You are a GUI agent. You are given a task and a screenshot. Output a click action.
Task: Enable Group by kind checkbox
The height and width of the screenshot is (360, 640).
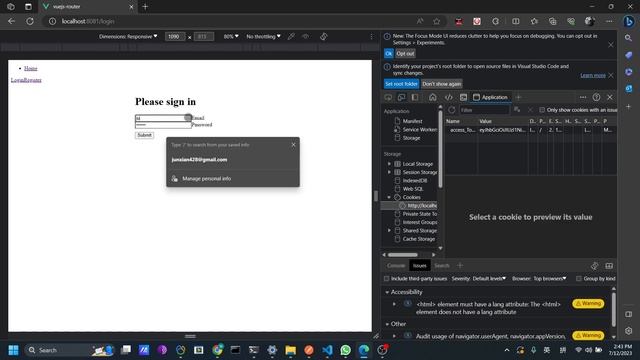[x=579, y=278]
